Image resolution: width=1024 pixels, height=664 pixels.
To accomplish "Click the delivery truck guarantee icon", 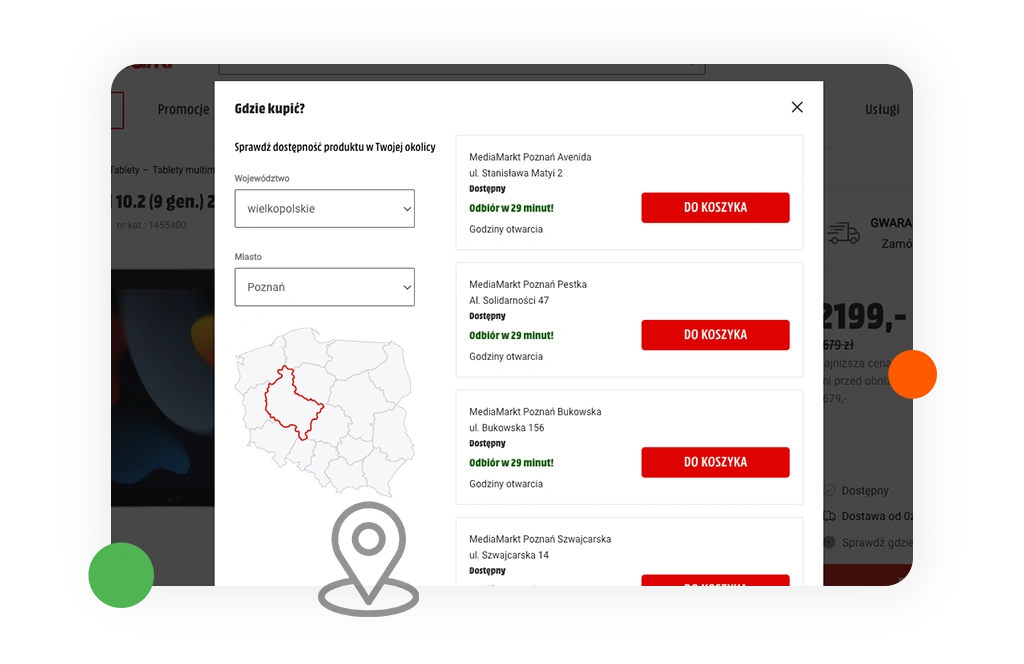I will click(x=843, y=234).
